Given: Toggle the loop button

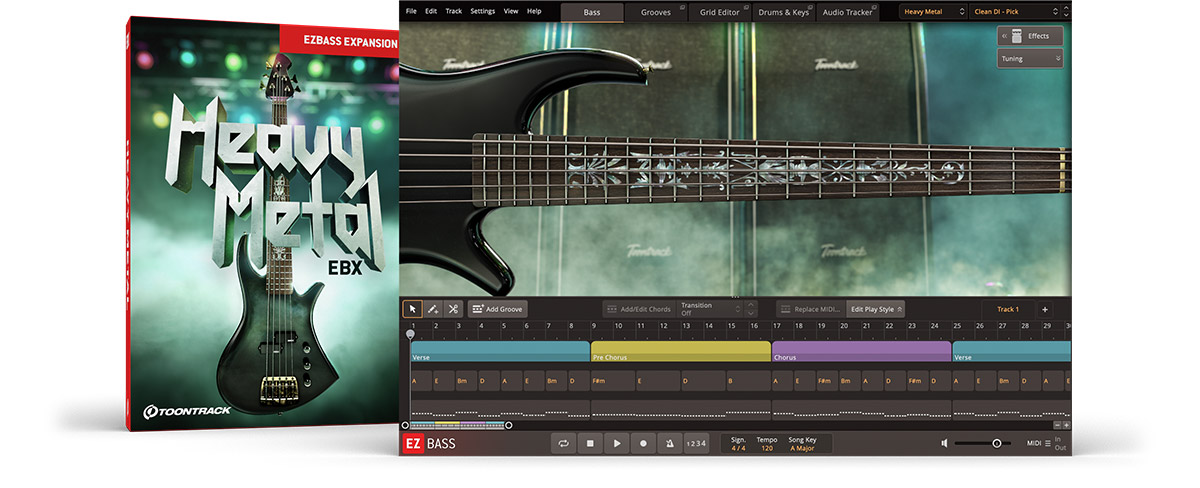Looking at the screenshot, I should tap(564, 443).
